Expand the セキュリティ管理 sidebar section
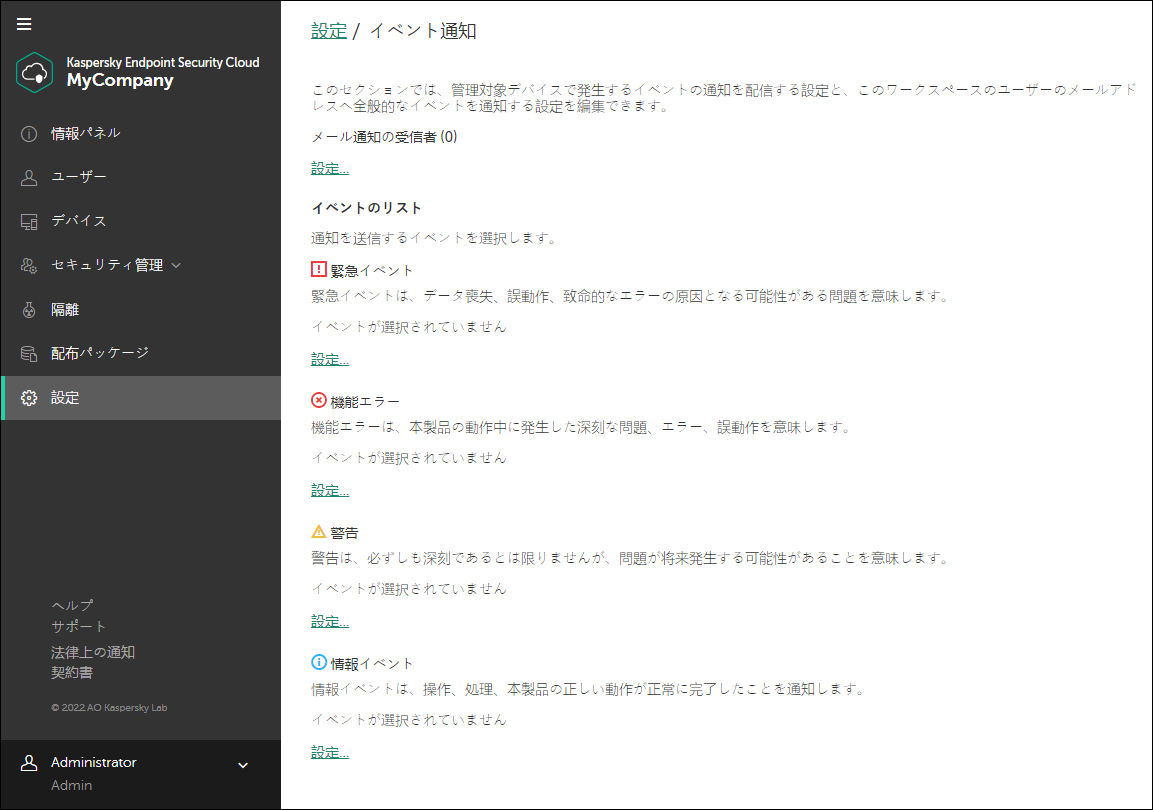The image size is (1153, 810). (29, 264)
